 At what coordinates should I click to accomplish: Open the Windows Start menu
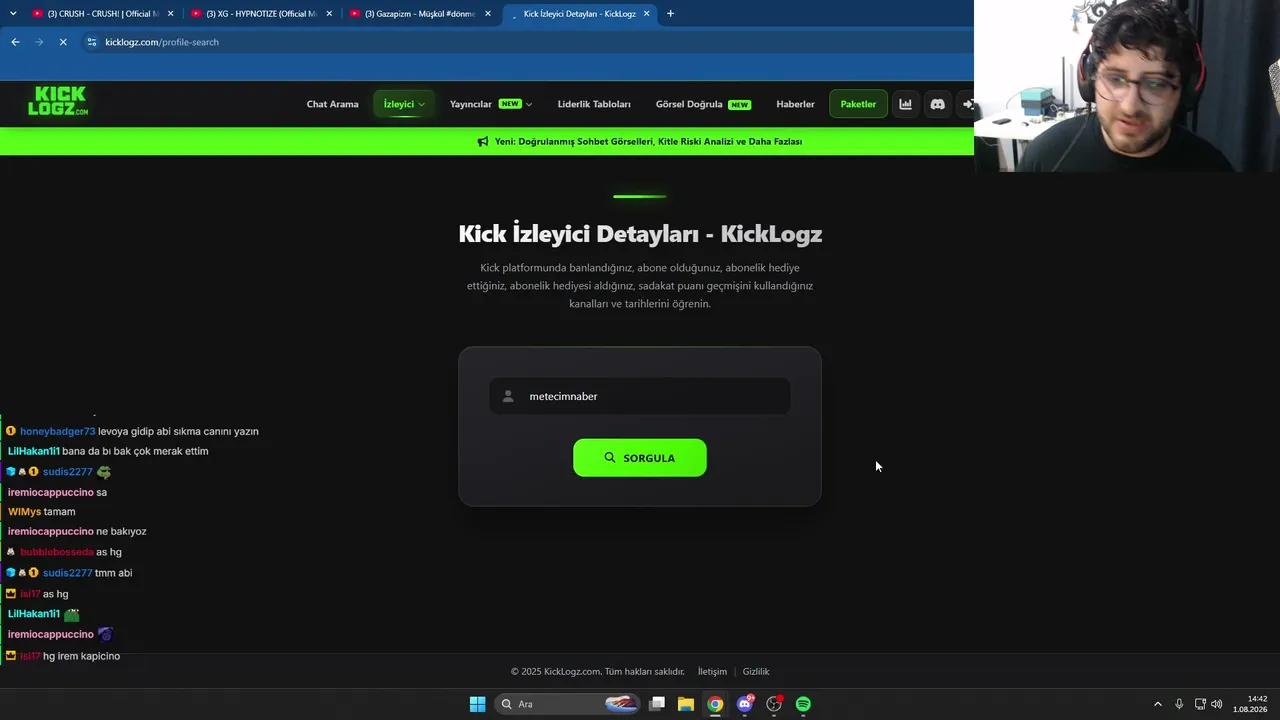point(477,704)
